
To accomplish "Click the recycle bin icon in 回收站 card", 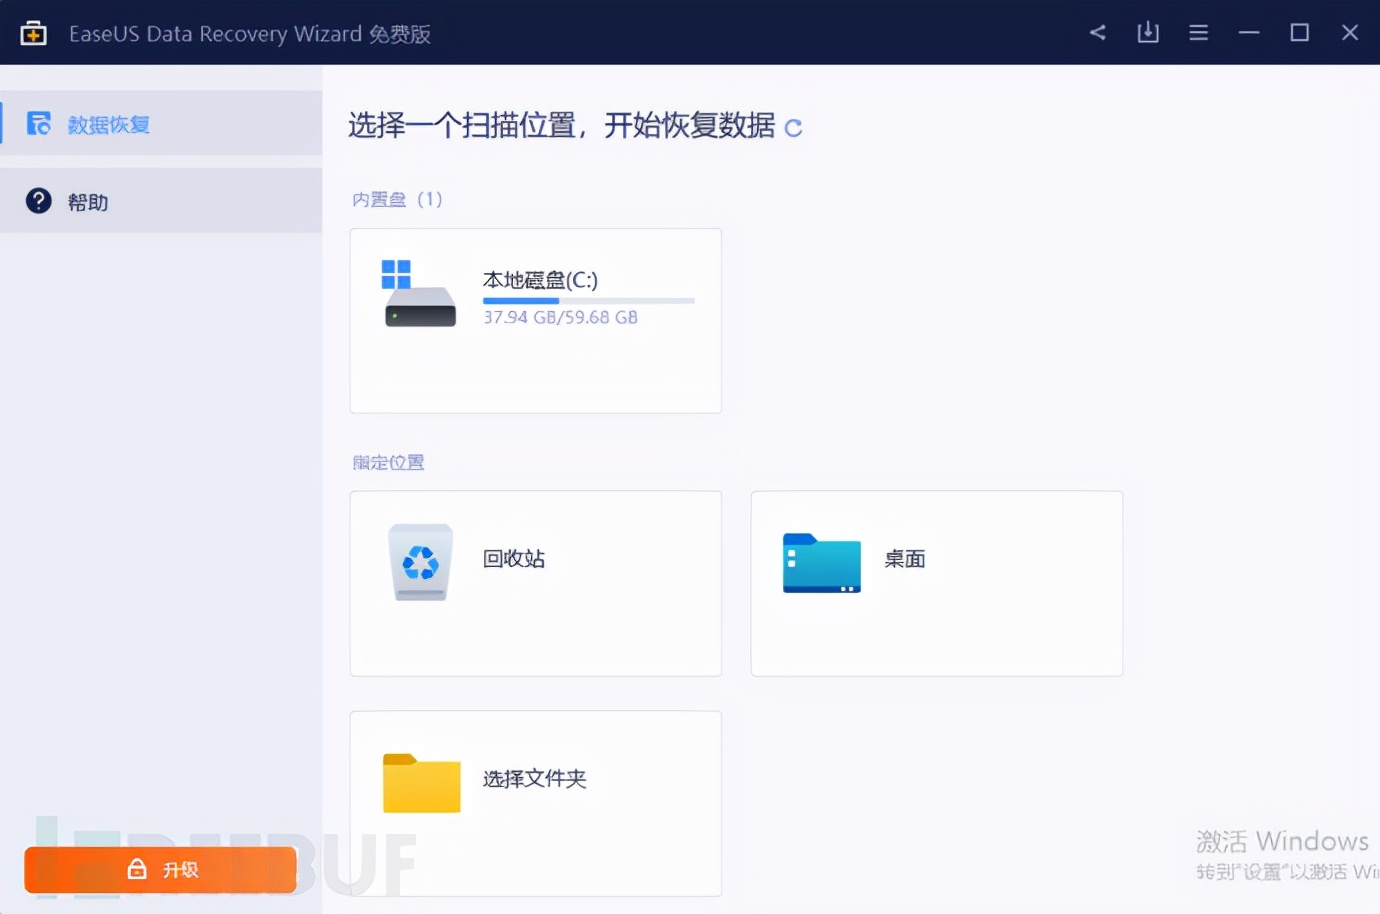I will point(420,562).
